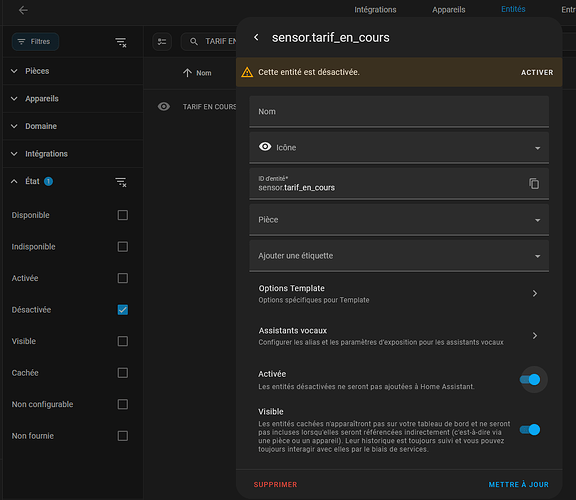Switch to the Intégrations tab

click(x=375, y=10)
